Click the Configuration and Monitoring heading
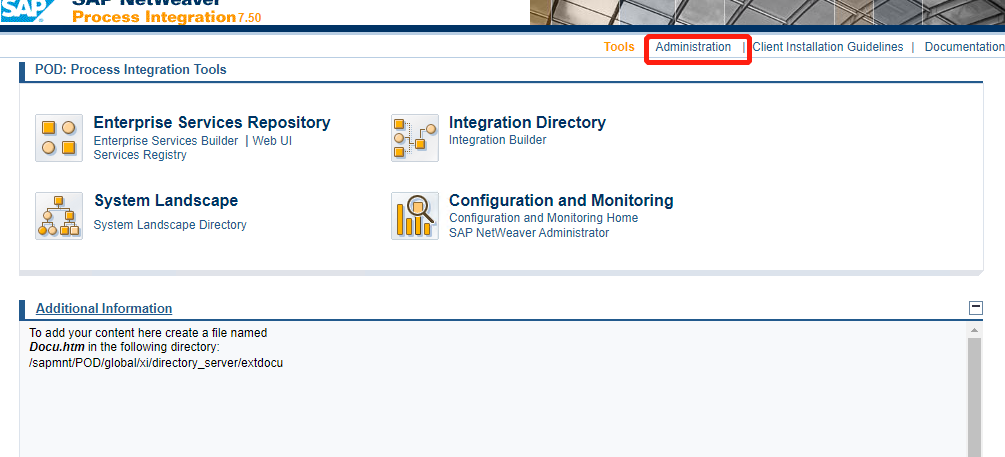Screen dimensions: 1005x457 (x=561, y=201)
